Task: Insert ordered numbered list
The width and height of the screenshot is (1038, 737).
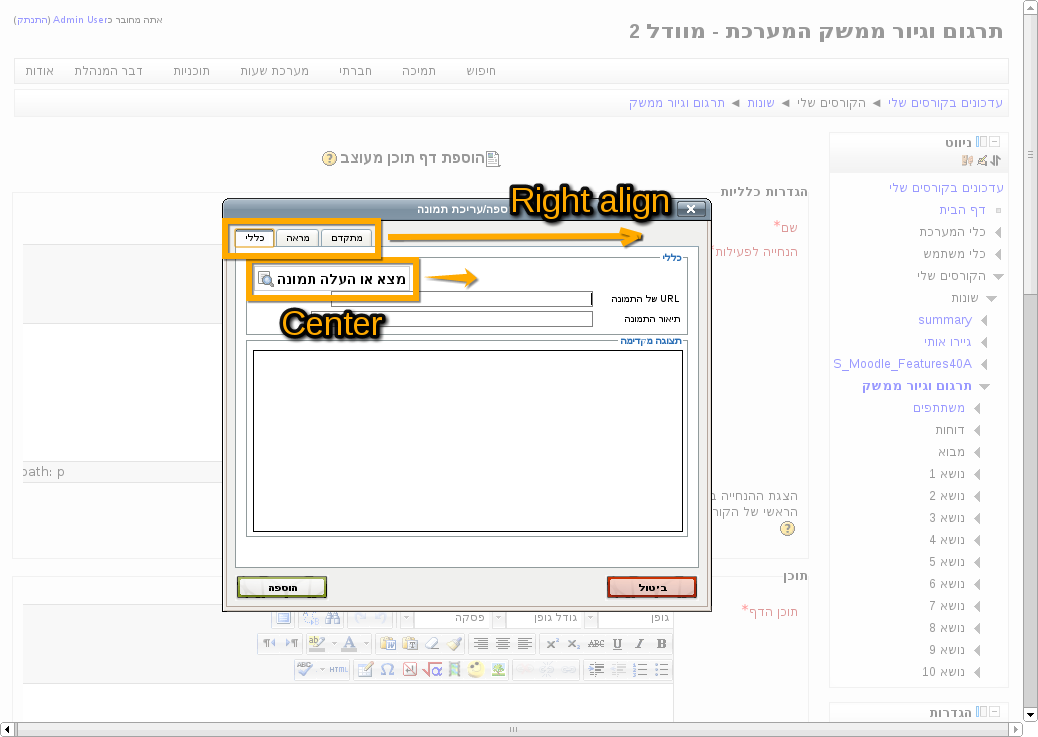Action: tap(639, 670)
